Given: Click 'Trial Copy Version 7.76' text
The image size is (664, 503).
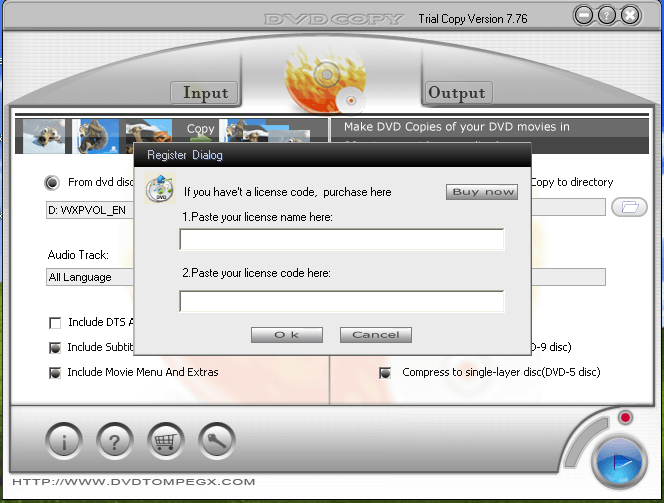Looking at the screenshot, I should [x=473, y=19].
